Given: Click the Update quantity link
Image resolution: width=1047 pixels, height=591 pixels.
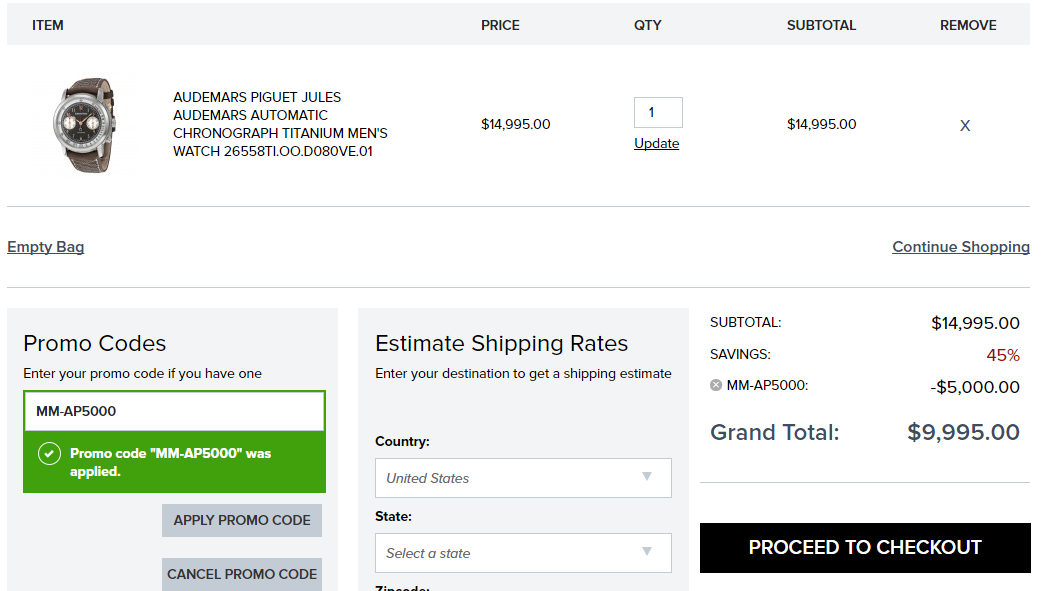Looking at the screenshot, I should (656, 144).
